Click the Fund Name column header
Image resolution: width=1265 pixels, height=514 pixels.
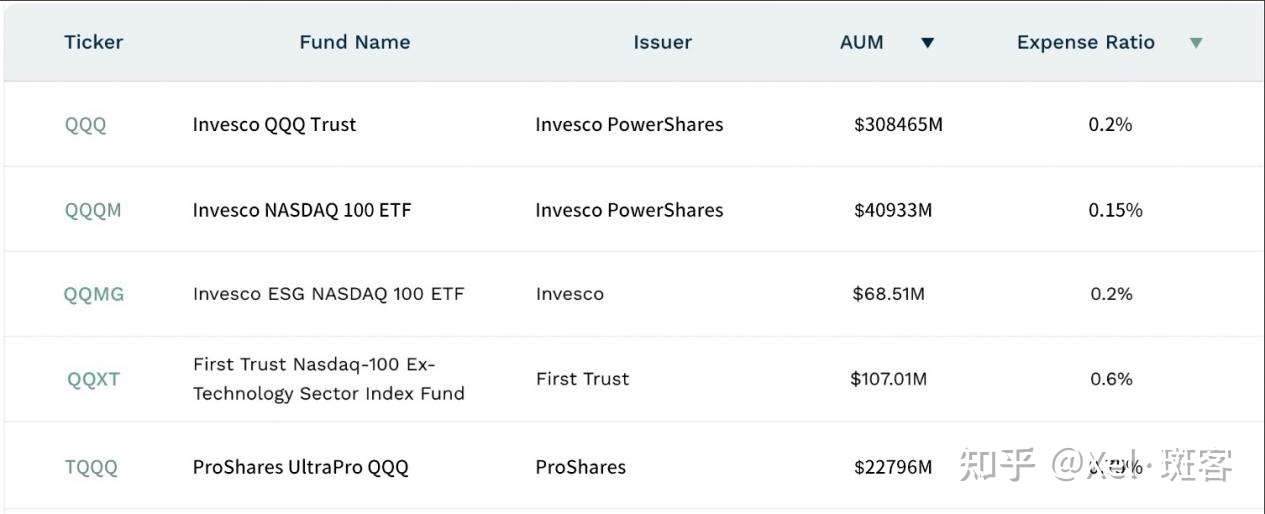[355, 42]
